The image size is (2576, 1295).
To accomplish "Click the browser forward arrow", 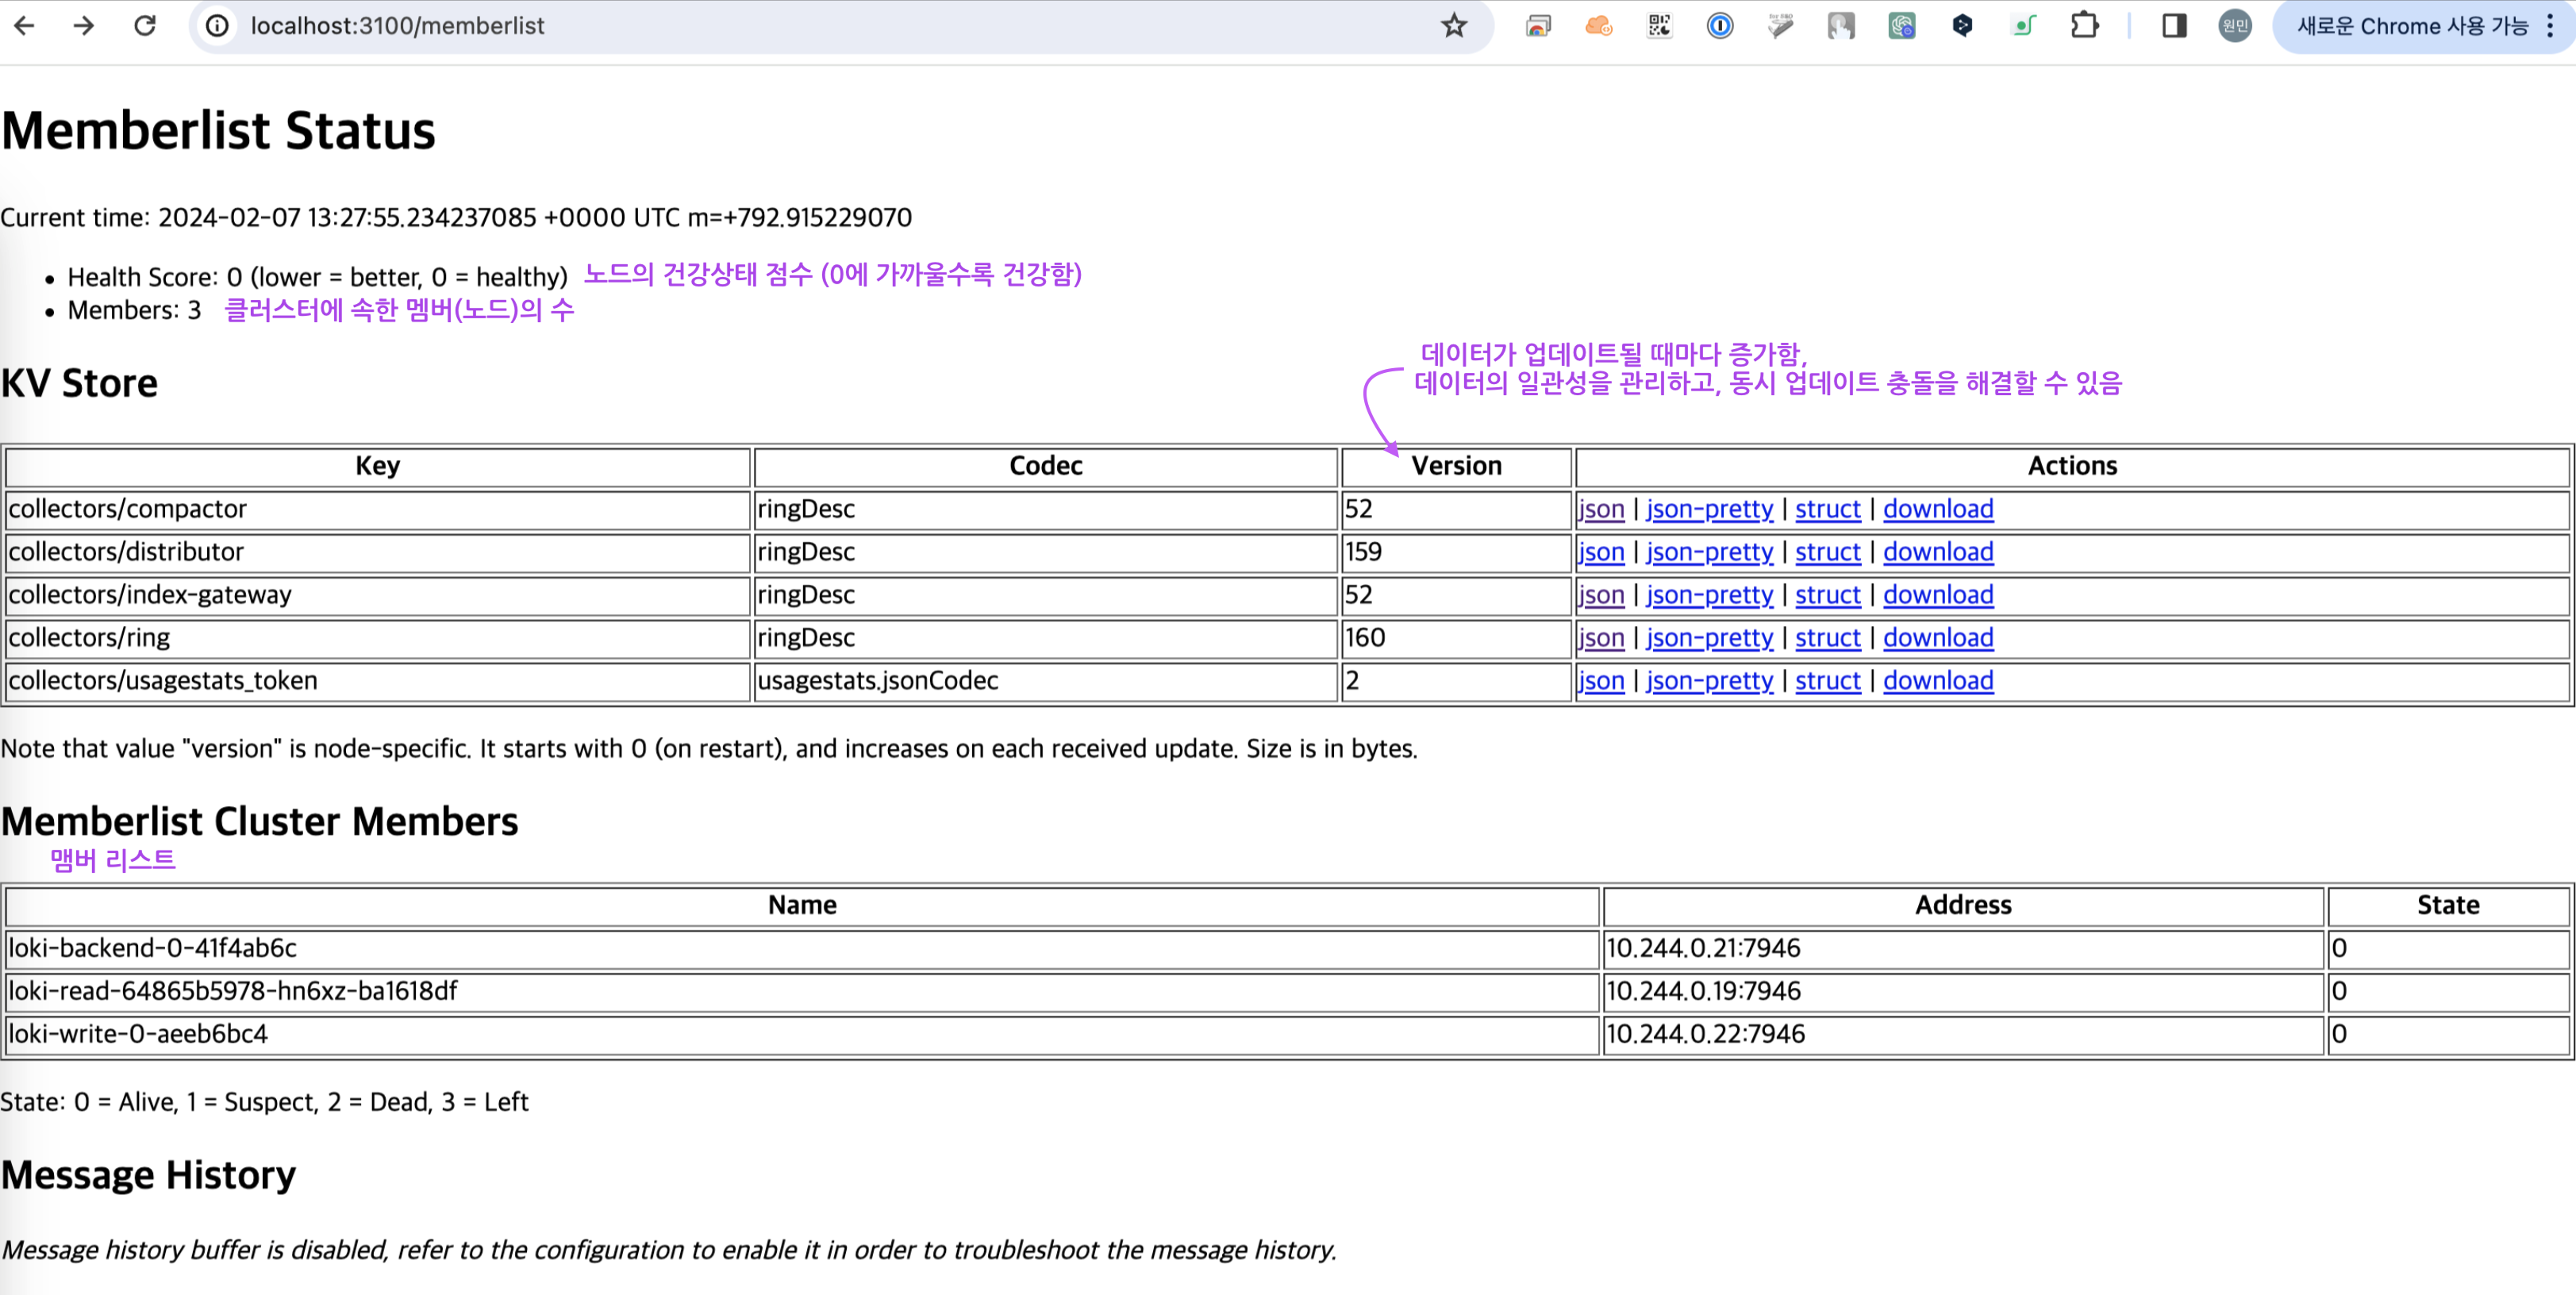I will point(84,26).
